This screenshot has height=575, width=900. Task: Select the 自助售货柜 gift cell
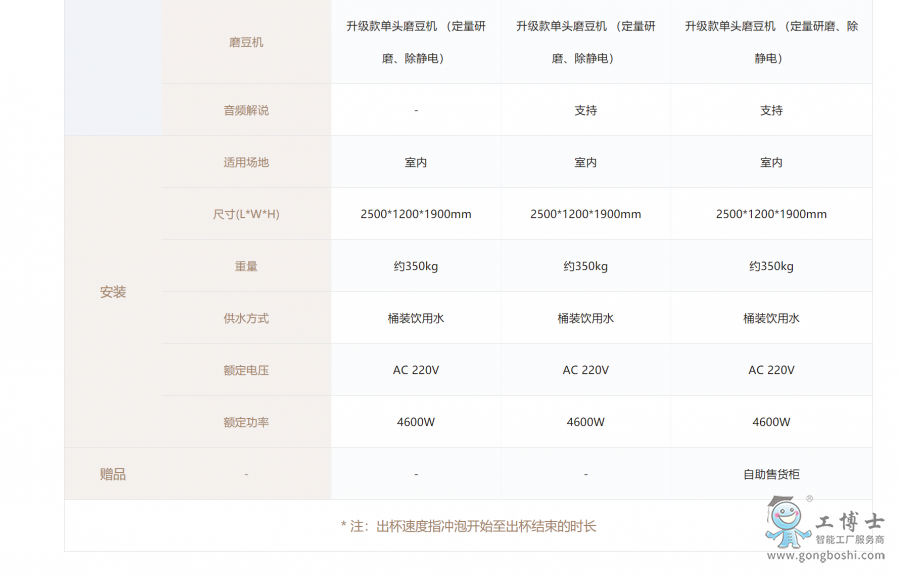pyautogui.click(x=771, y=474)
